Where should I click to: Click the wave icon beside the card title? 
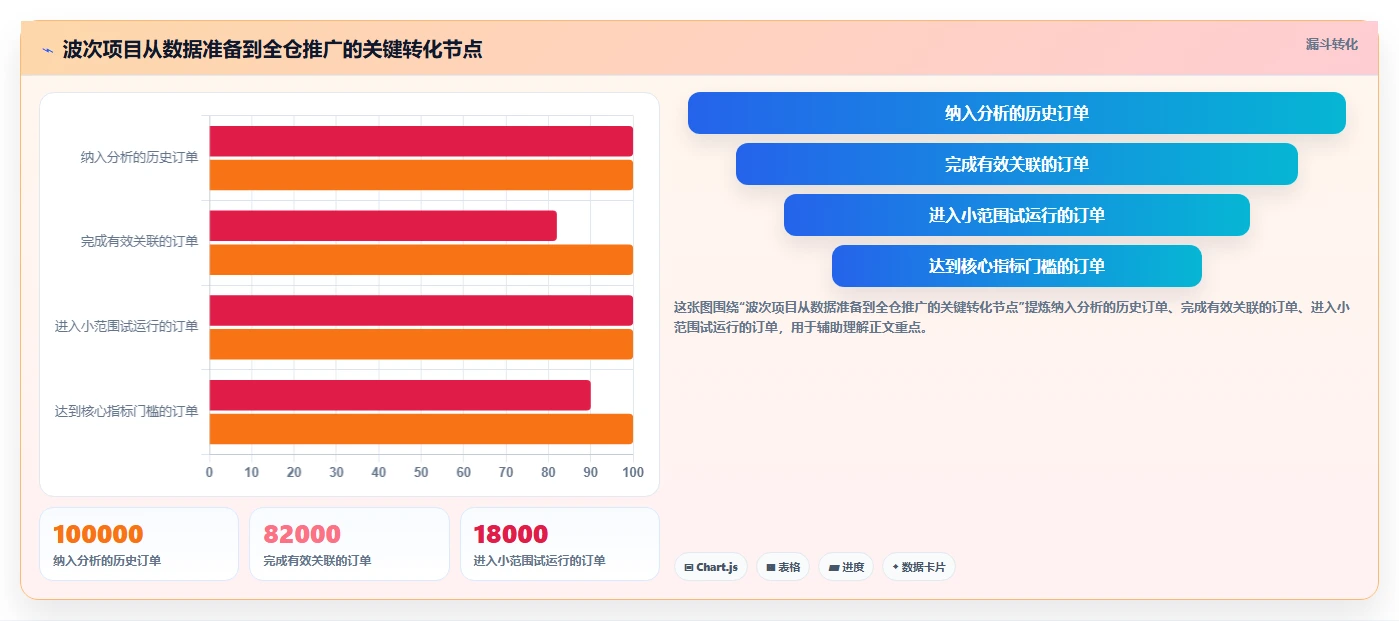[47, 50]
